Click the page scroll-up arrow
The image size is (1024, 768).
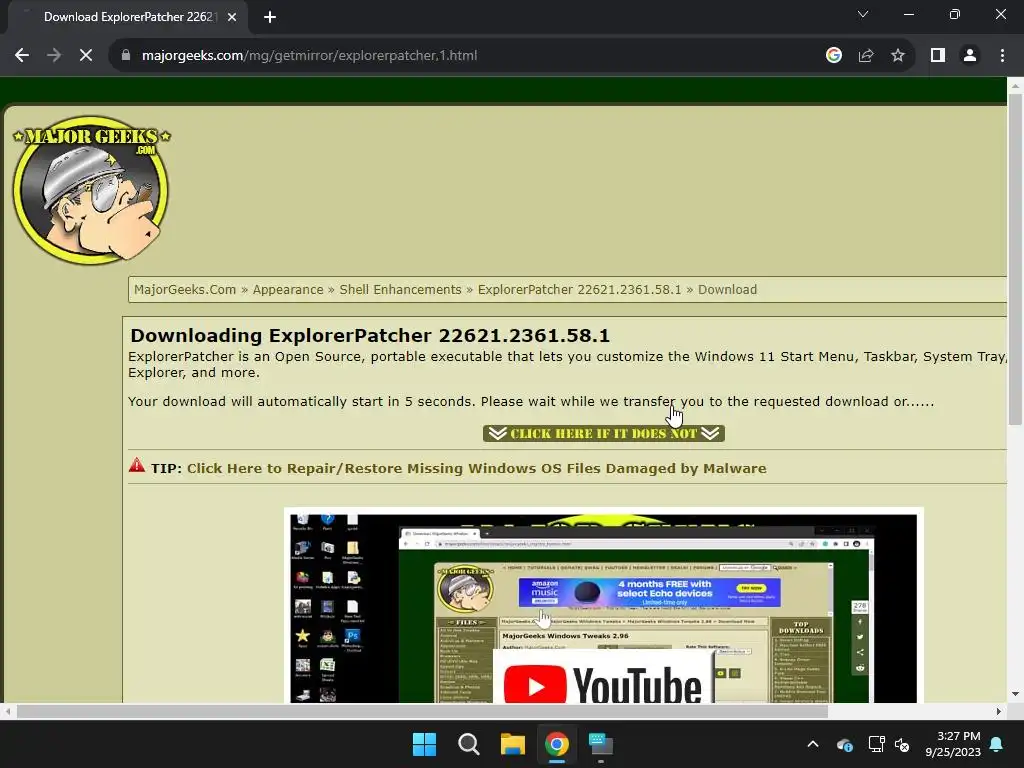[x=1015, y=86]
